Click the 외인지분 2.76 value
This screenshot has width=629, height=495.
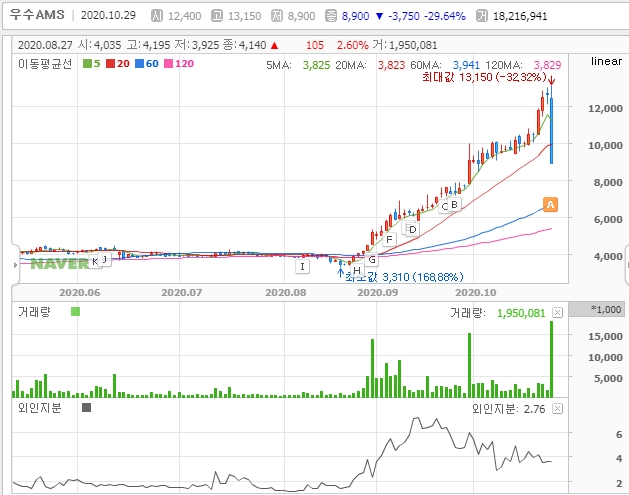[x=535, y=409]
